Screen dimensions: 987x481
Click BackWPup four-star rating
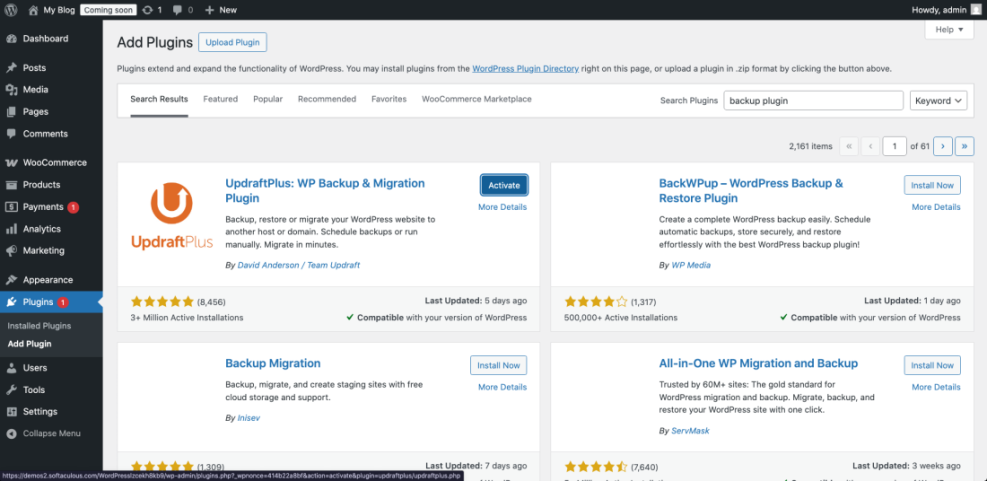[x=596, y=302]
